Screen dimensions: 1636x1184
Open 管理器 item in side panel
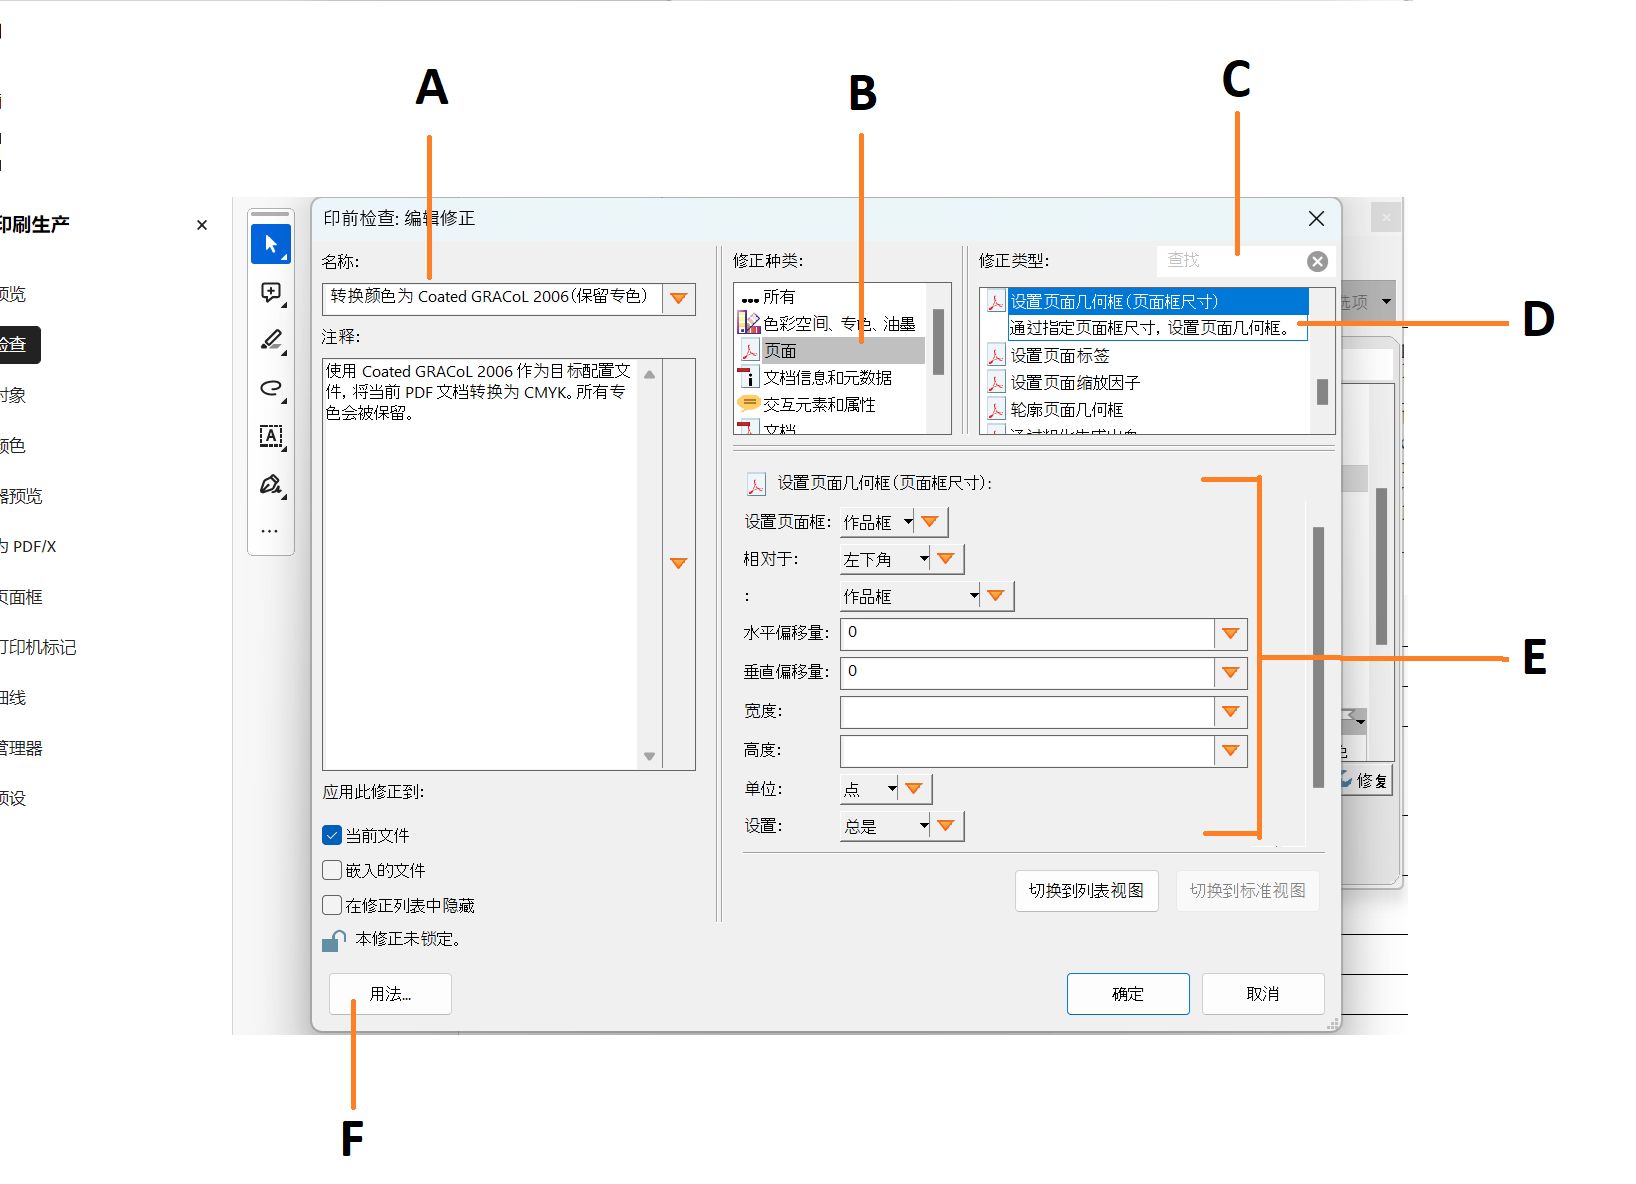(21, 749)
